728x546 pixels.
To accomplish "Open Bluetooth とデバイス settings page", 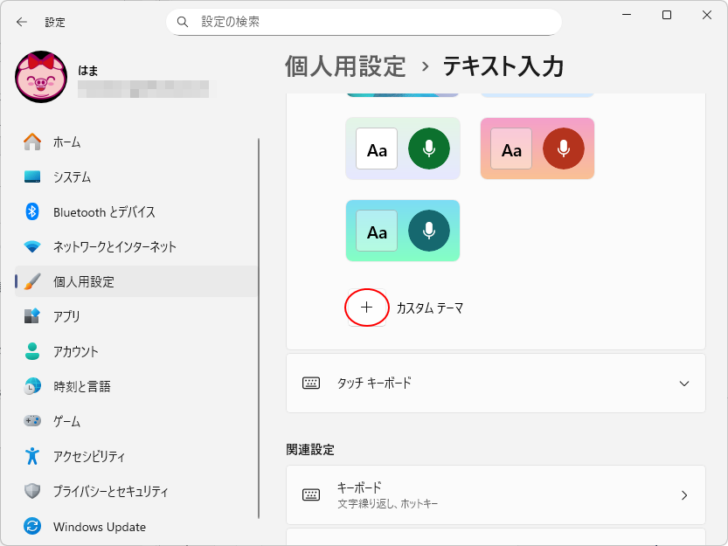I will (104, 212).
